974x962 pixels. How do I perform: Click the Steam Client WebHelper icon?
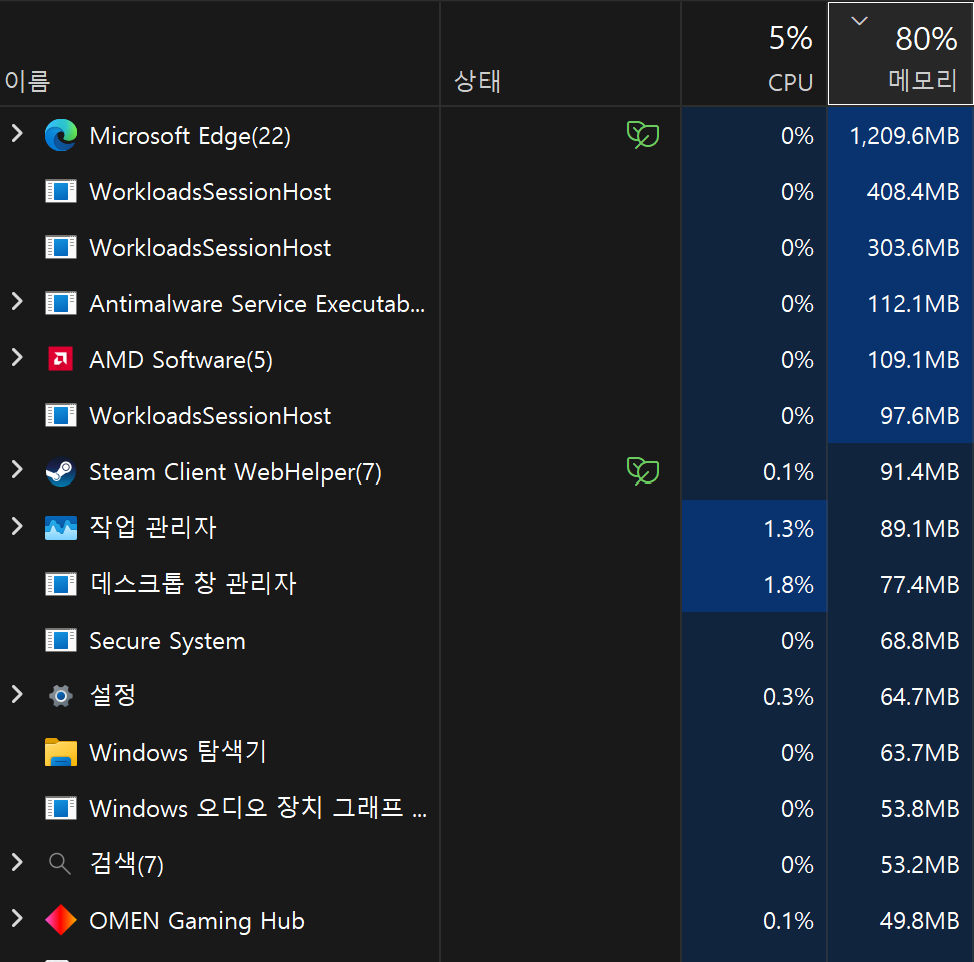[61, 472]
